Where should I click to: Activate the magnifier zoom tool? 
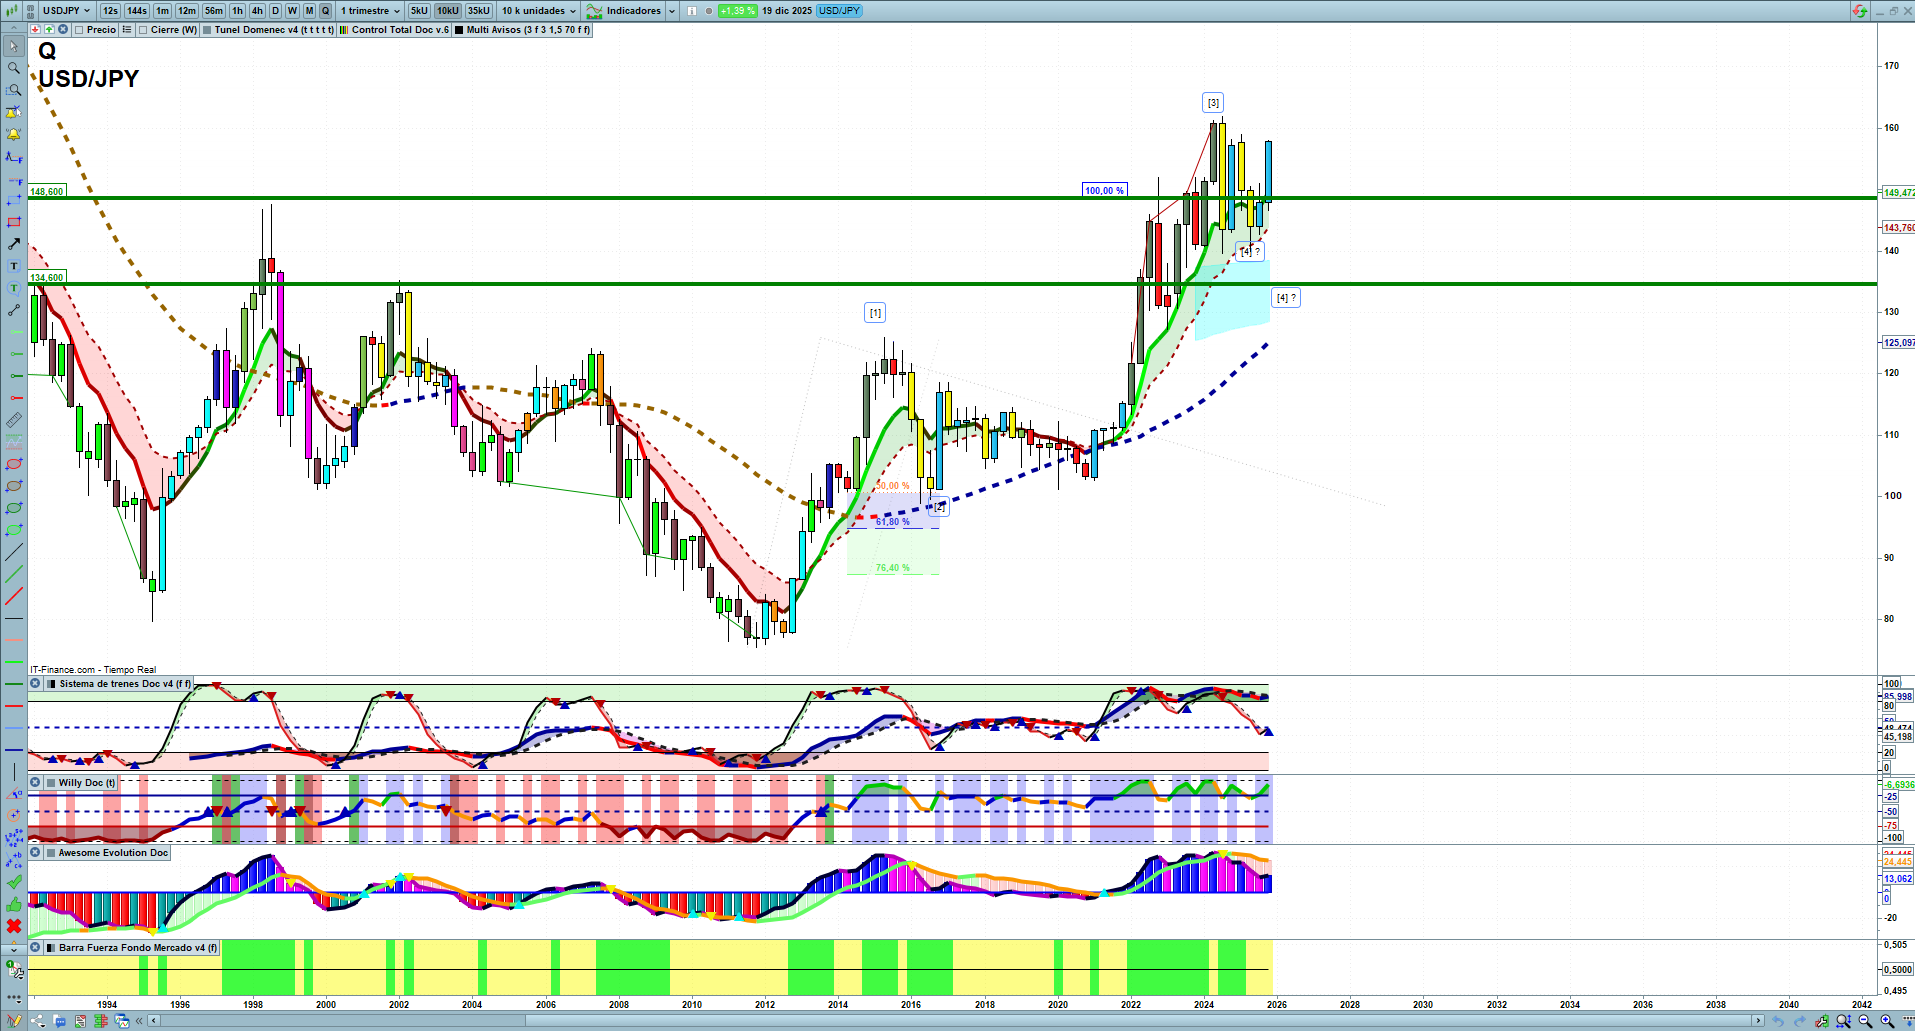click(14, 68)
